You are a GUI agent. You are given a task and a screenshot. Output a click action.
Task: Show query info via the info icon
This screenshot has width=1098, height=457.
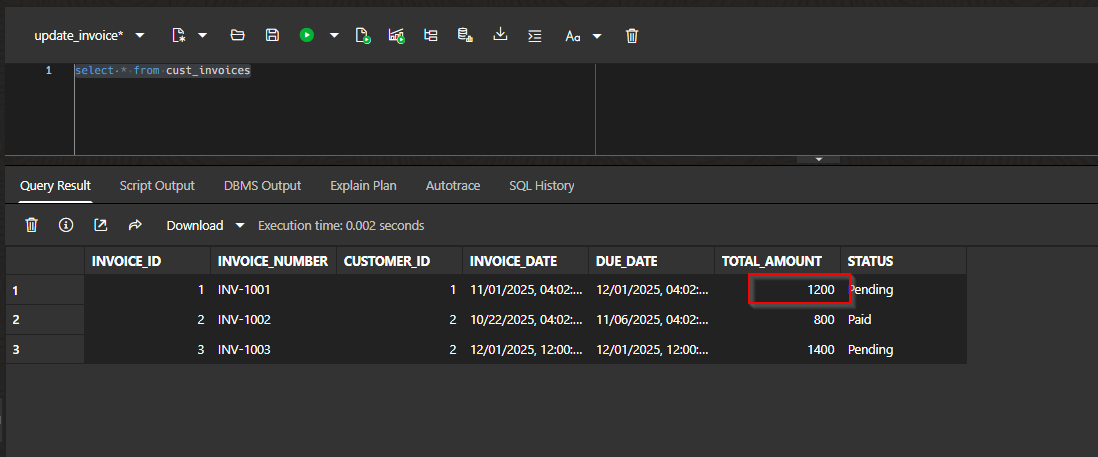66,225
